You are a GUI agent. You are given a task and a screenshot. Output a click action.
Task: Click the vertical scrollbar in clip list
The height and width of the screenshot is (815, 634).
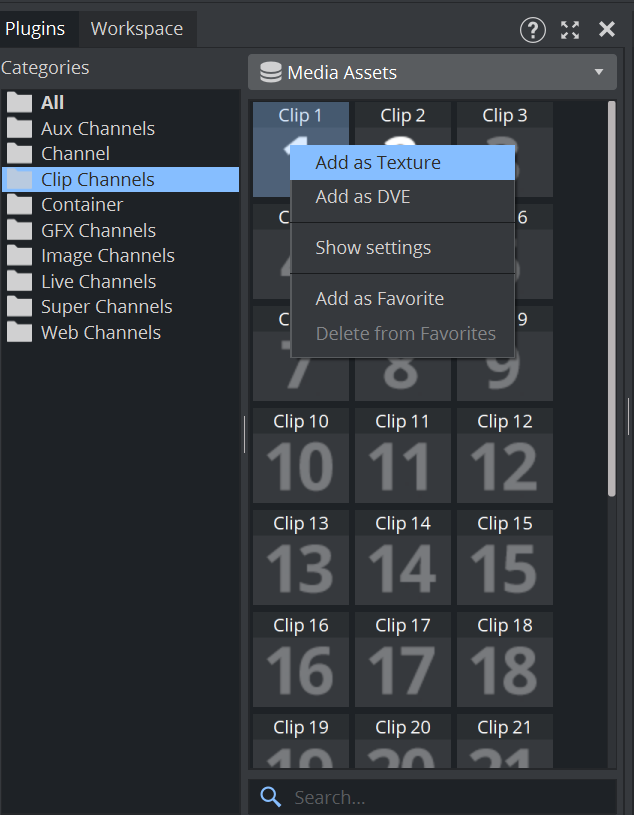coord(612,300)
